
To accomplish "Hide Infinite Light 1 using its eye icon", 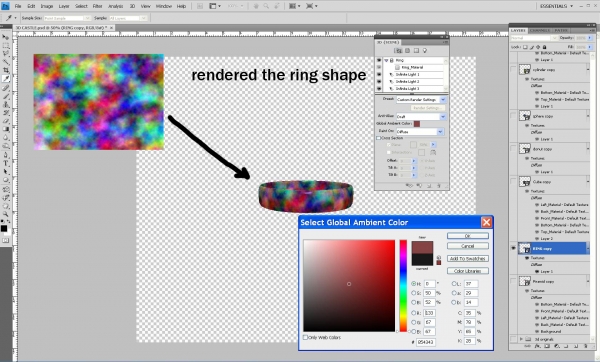I will (x=379, y=75).
